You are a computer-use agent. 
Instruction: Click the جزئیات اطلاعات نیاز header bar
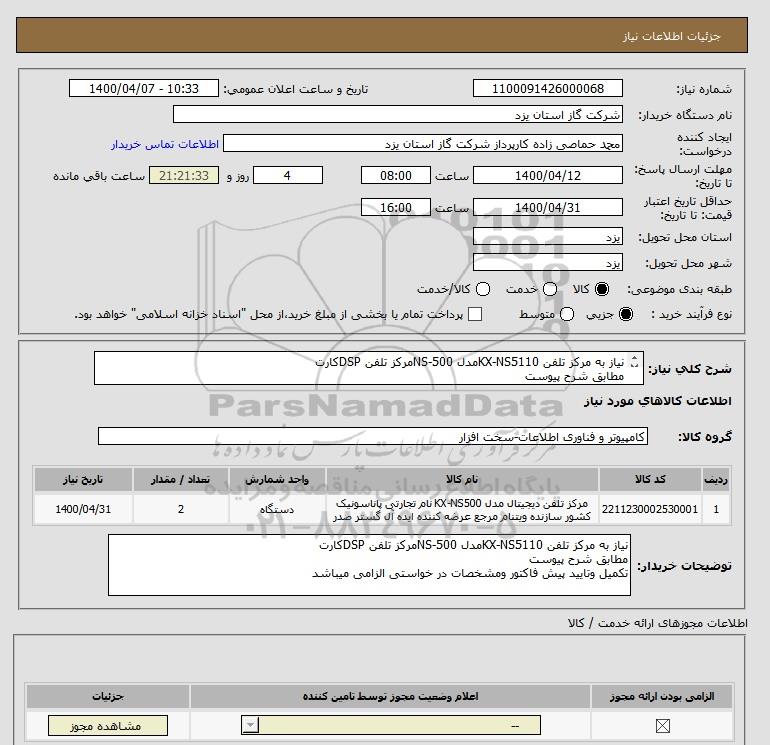tap(382, 35)
